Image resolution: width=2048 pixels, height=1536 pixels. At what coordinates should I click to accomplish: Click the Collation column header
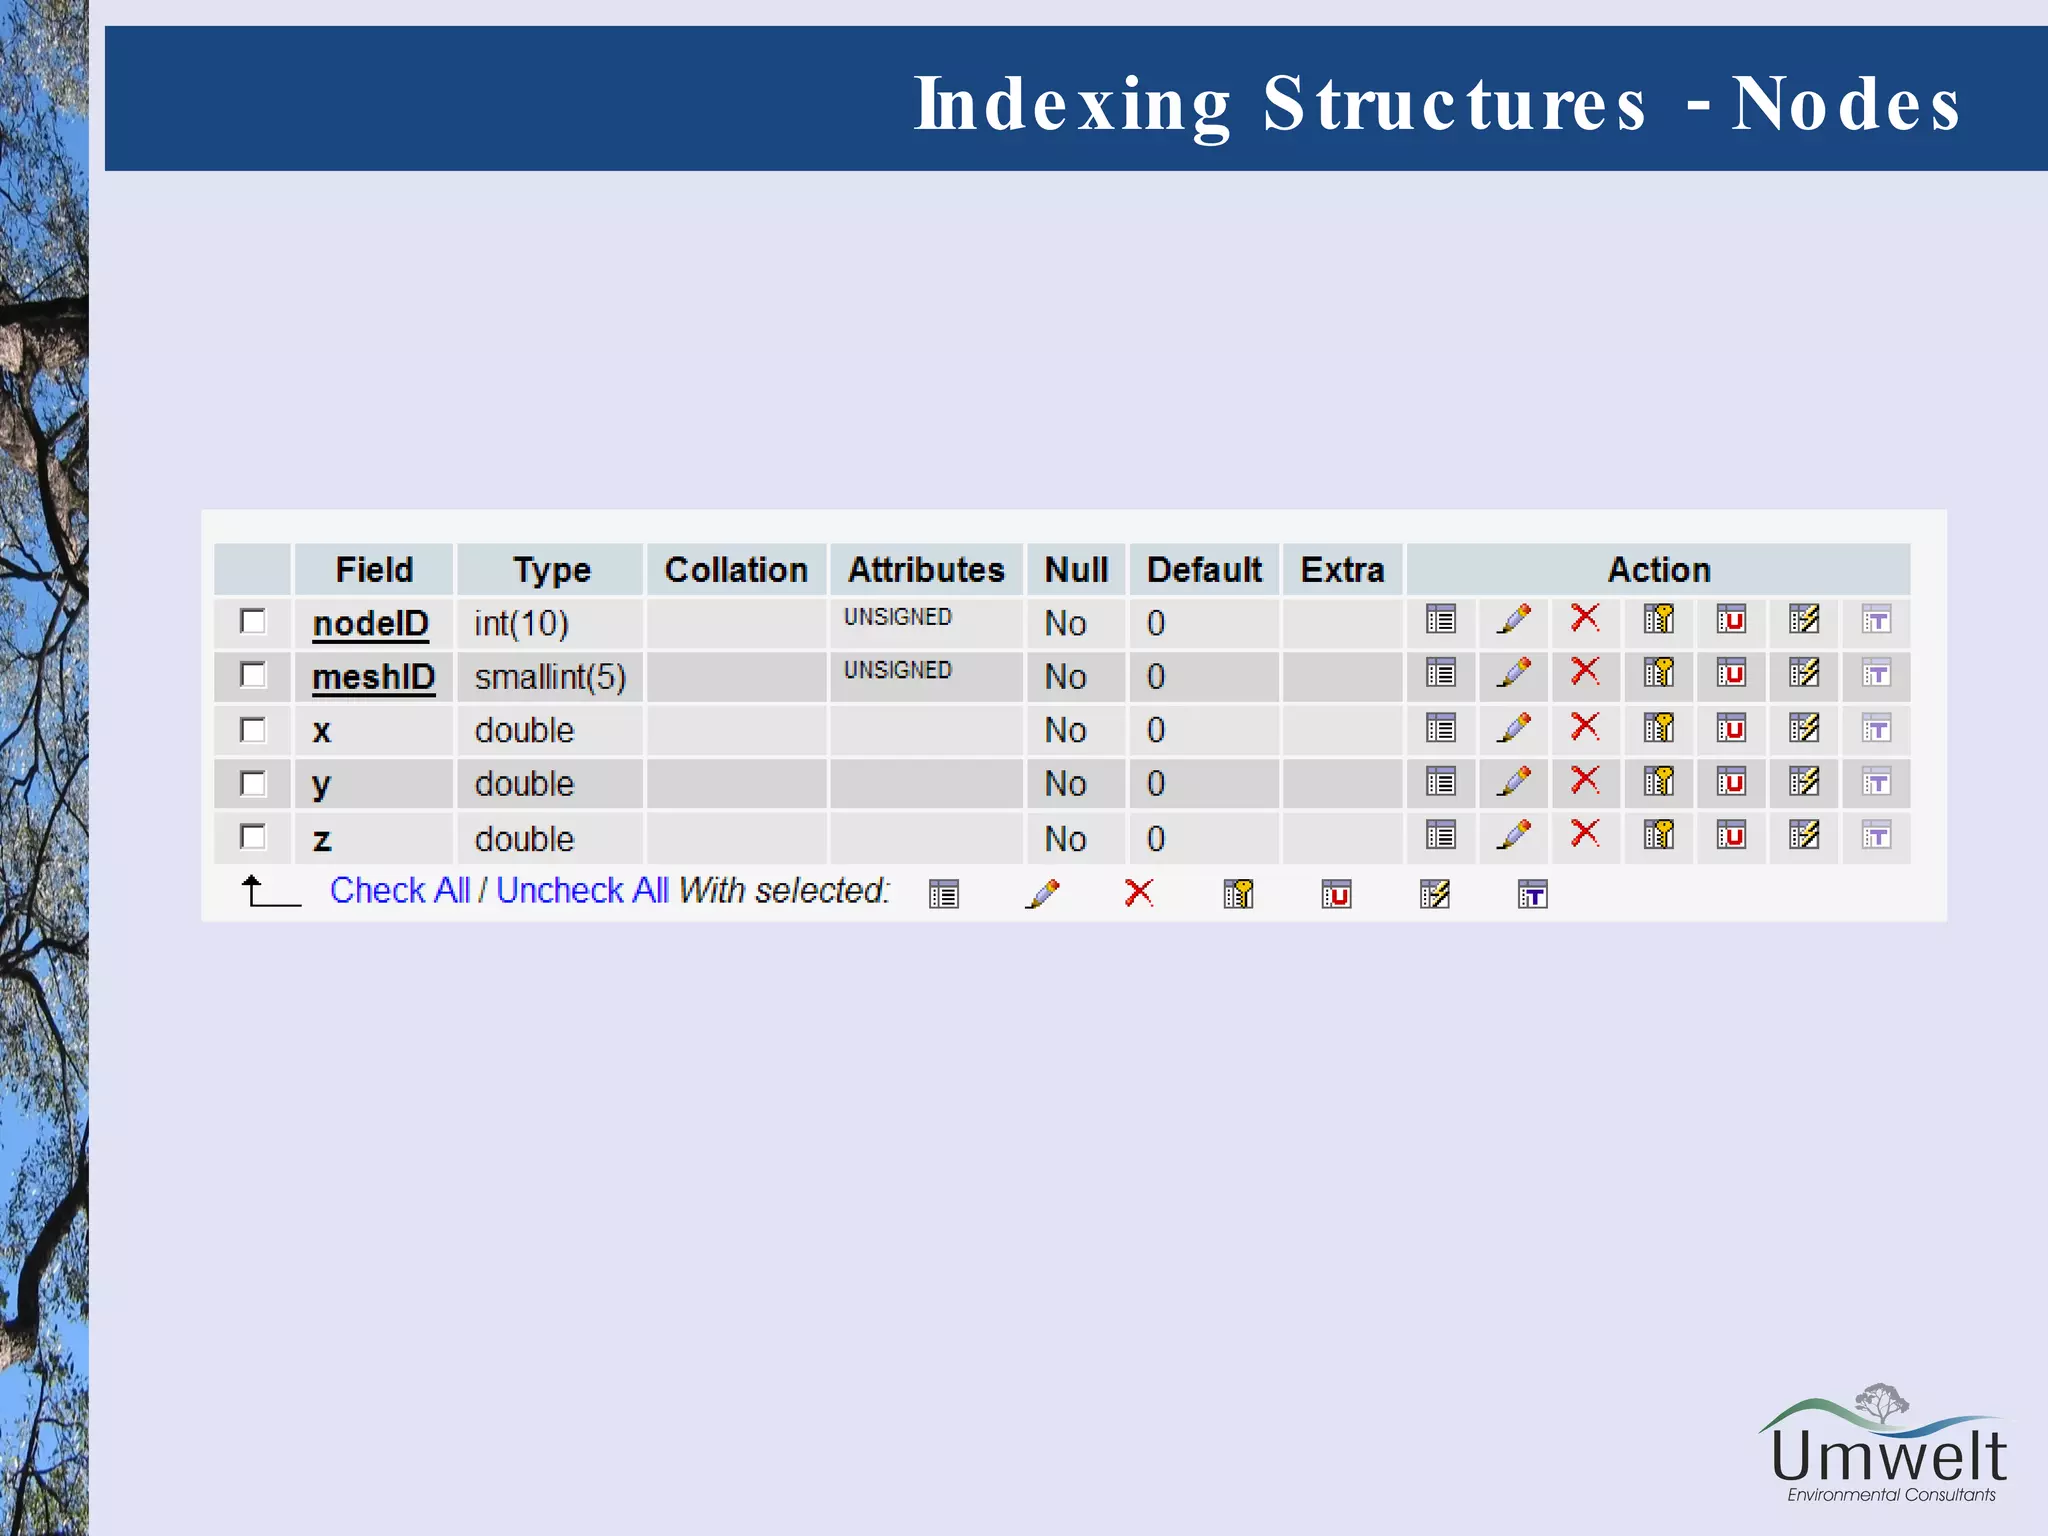[736, 570]
